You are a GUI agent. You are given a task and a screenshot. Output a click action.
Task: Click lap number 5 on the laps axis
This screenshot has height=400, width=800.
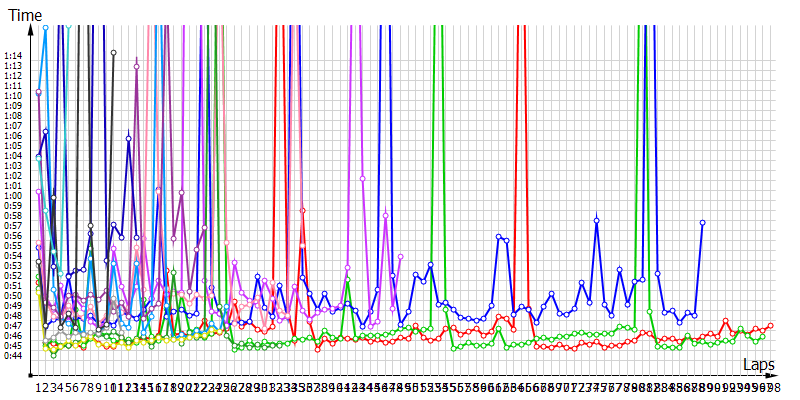pos(69,387)
